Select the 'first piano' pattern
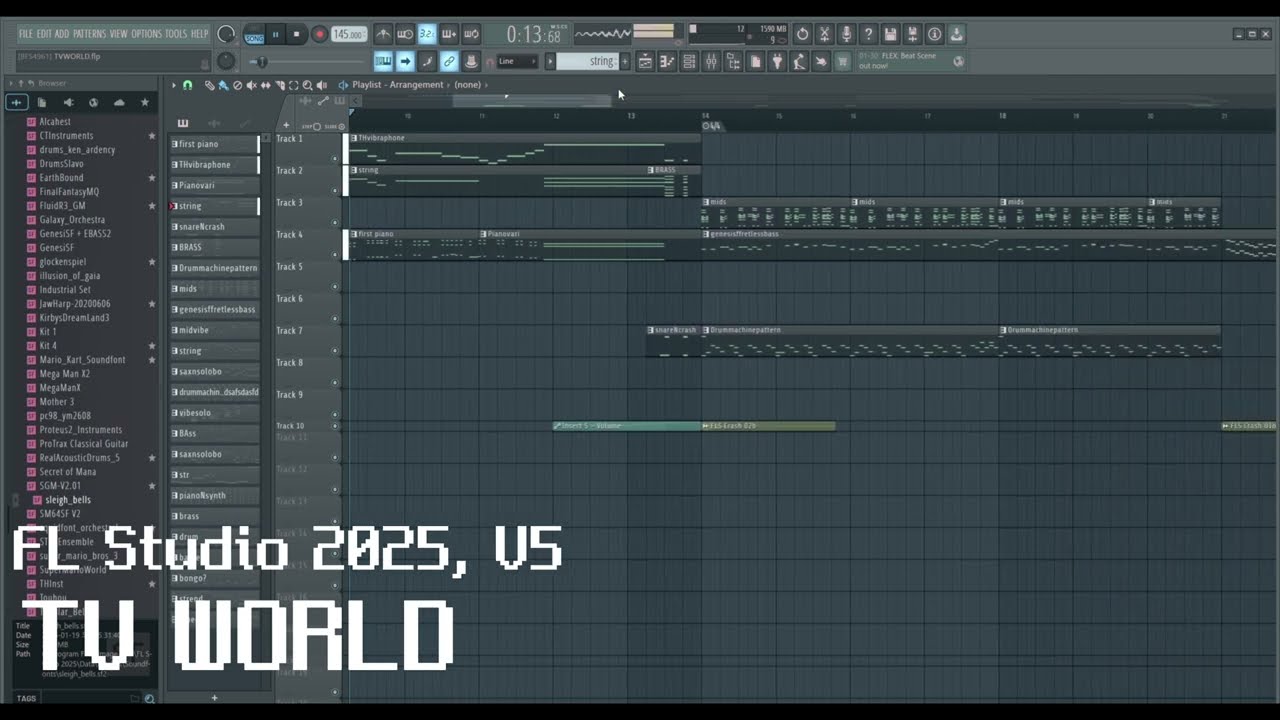The width and height of the screenshot is (1280, 720). [214, 144]
